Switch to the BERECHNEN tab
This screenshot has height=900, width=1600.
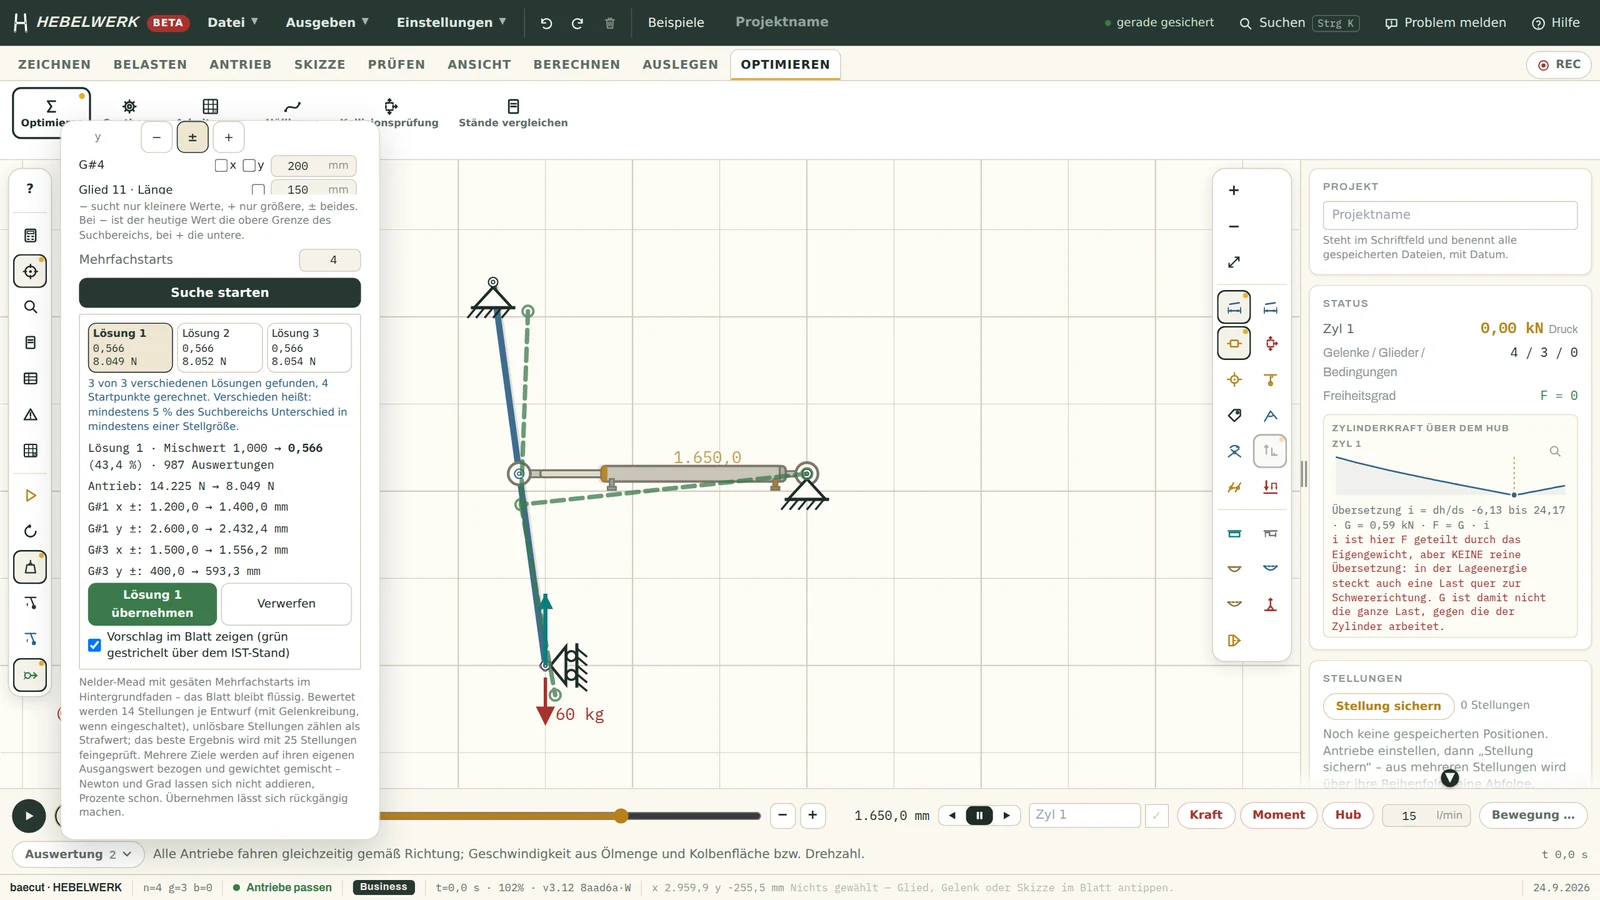[577, 64]
